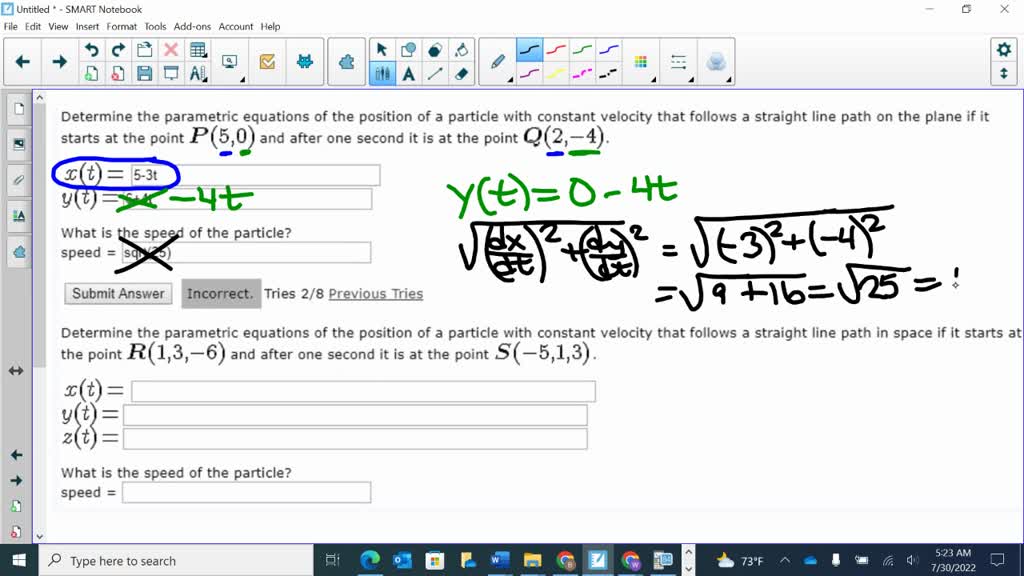Viewport: 1024px width, 576px height.
Task: Select the red pen color
Action: (556, 48)
